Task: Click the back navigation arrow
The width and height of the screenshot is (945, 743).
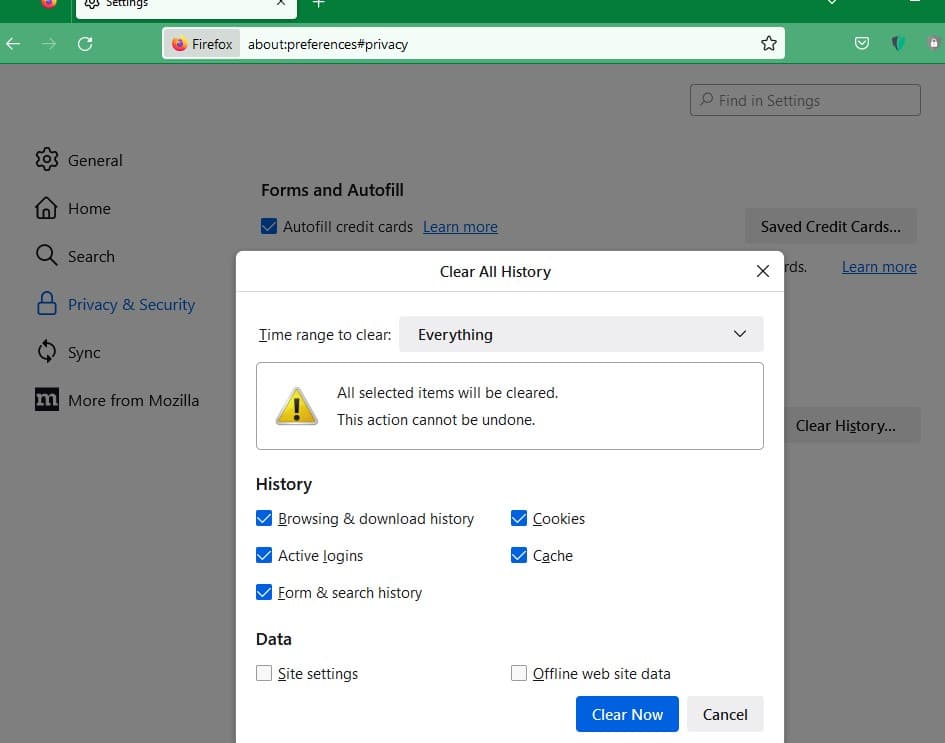Action: point(13,44)
